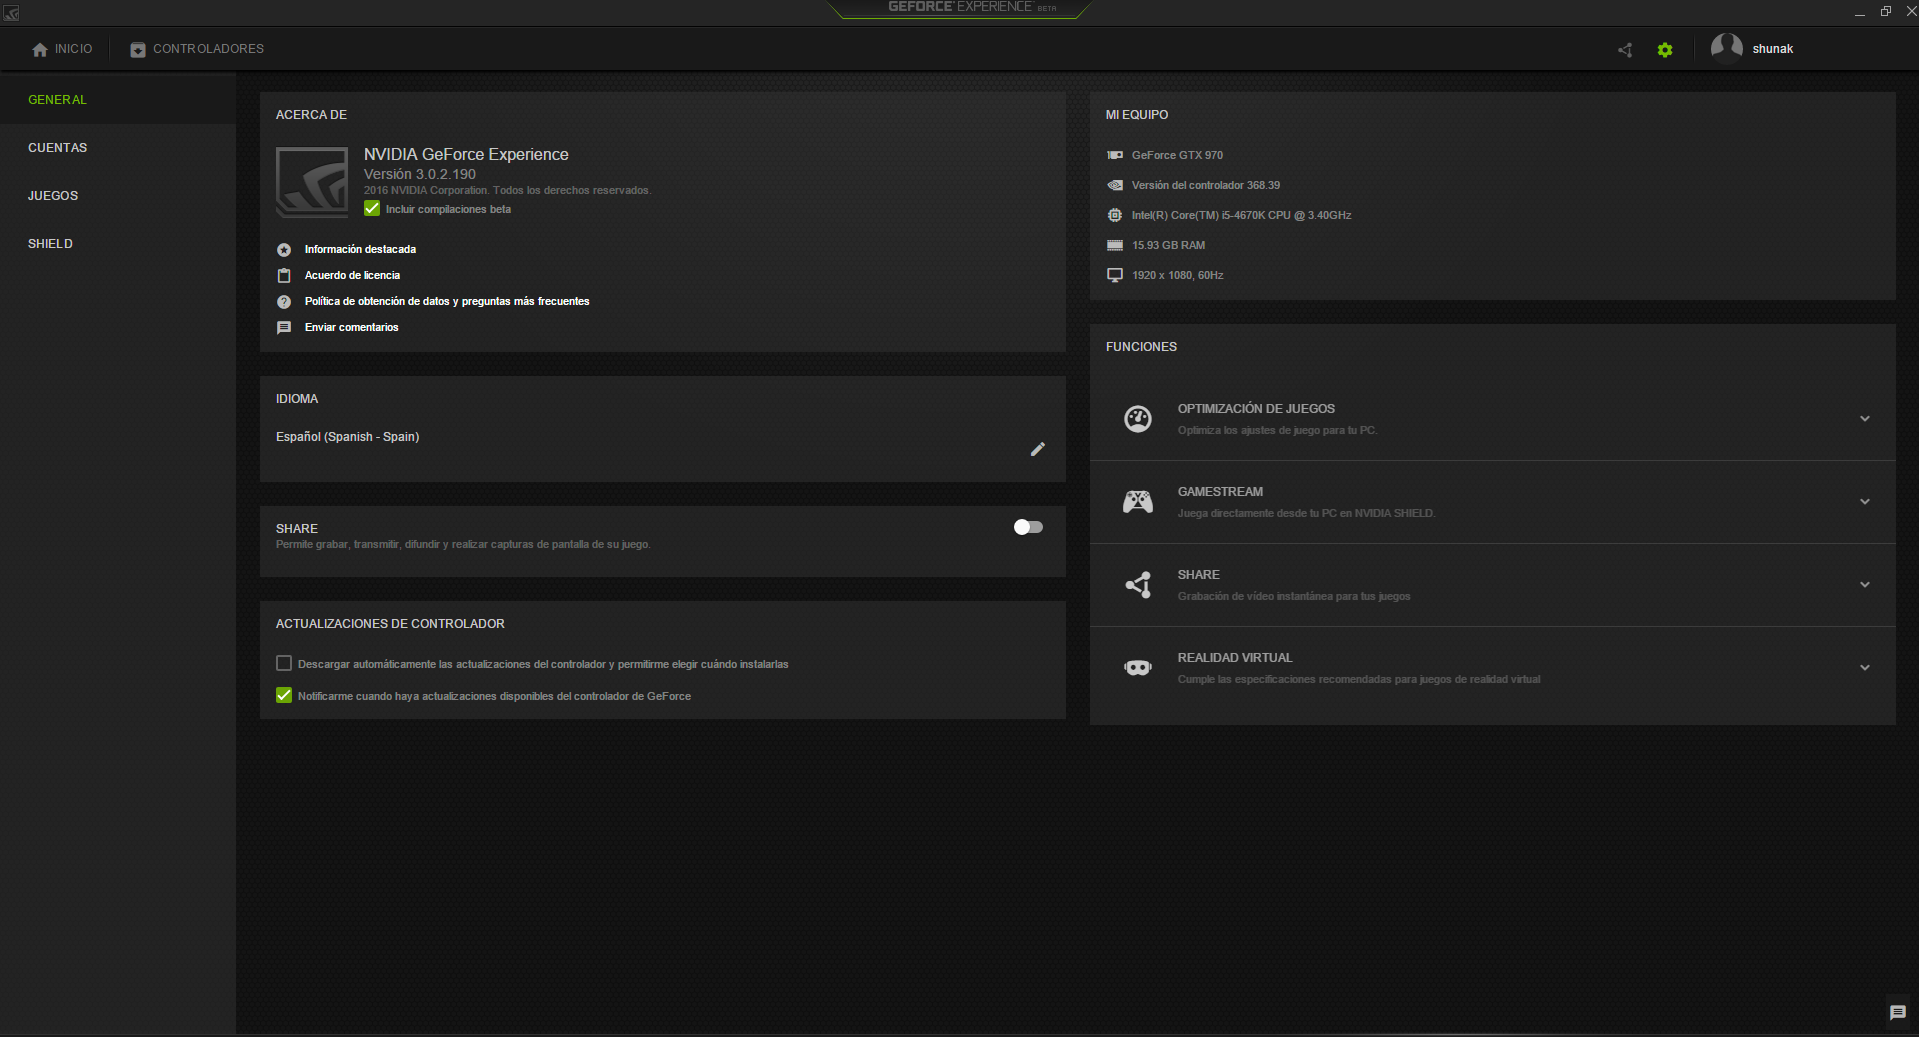1919x1037 pixels.
Task: Click the star icon for Información destacada
Action: pos(284,249)
